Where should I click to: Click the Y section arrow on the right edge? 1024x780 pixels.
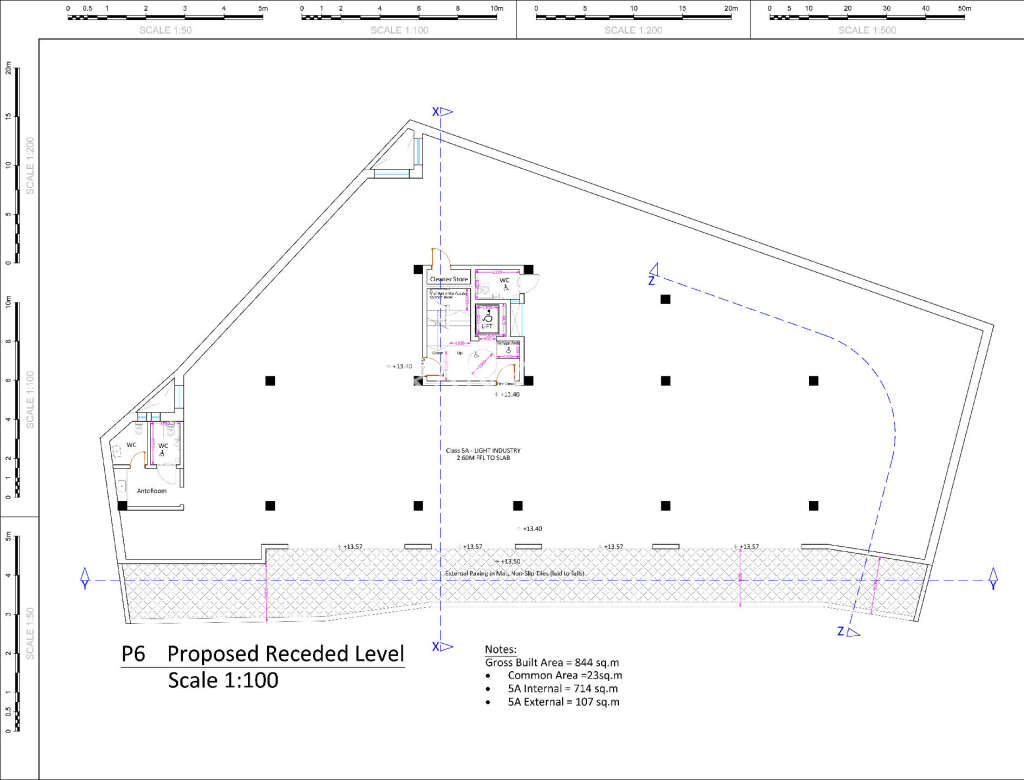point(991,578)
